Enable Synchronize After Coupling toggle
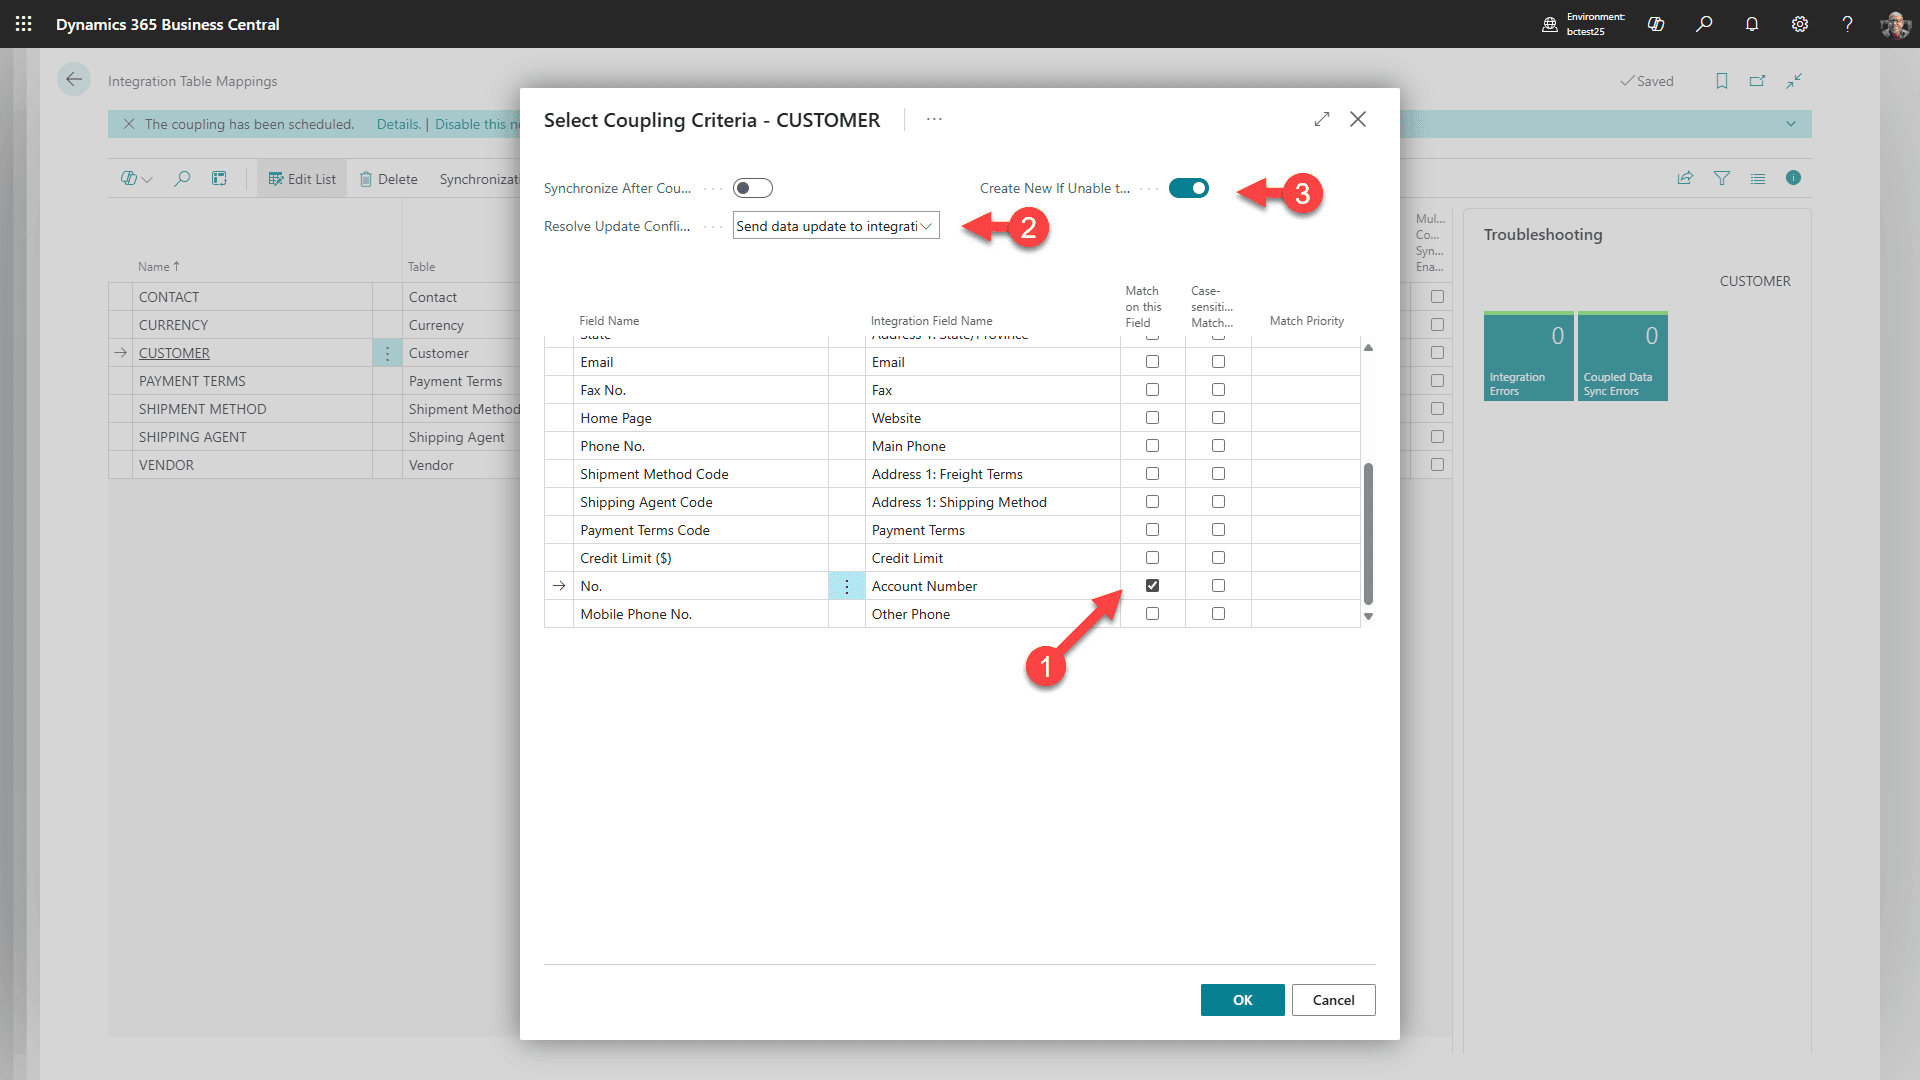The width and height of the screenshot is (1920, 1080). [x=752, y=187]
